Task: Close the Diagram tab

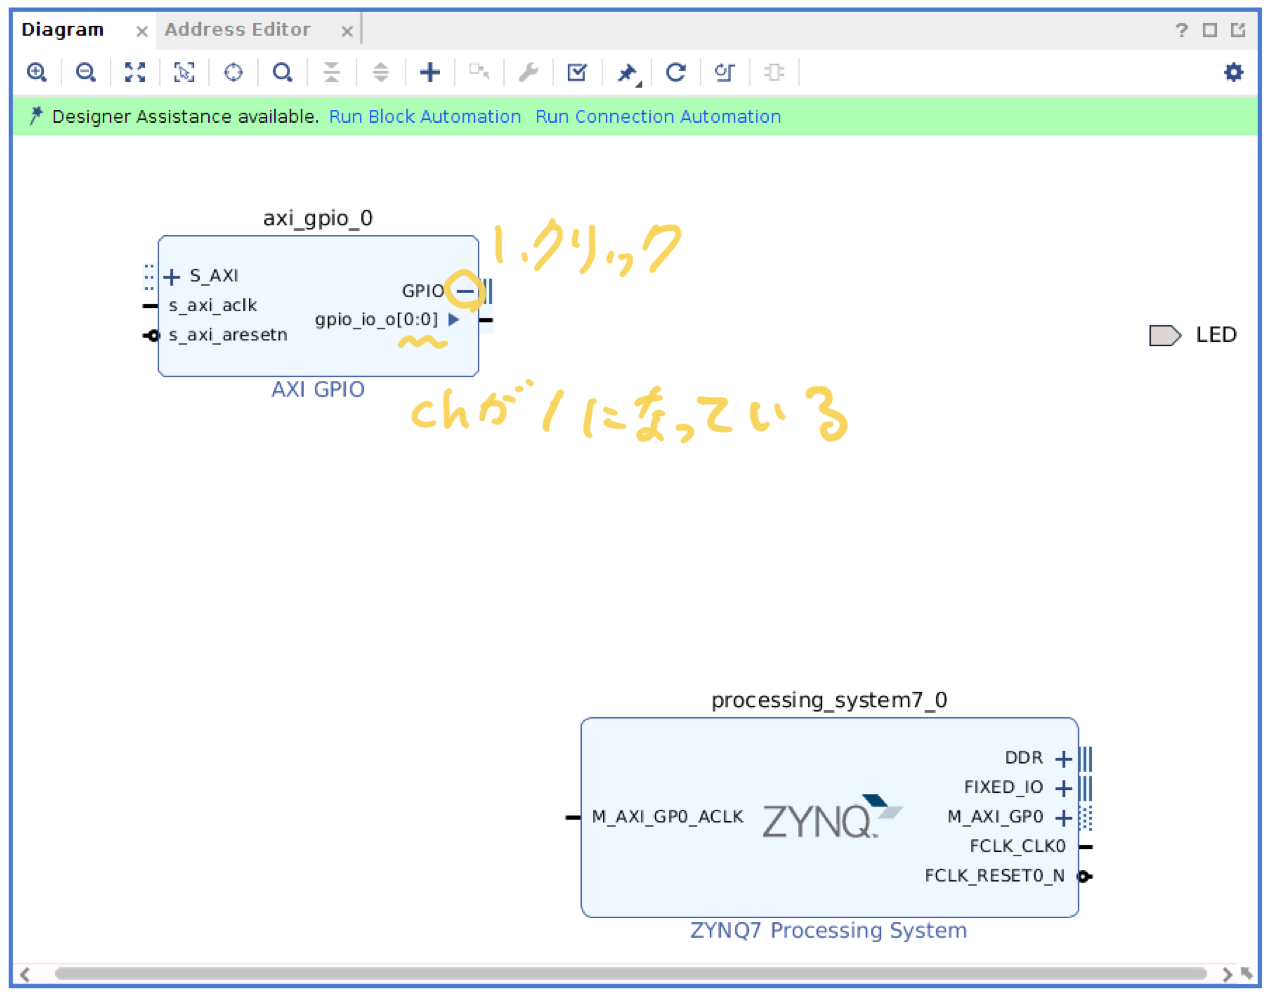Action: (142, 31)
